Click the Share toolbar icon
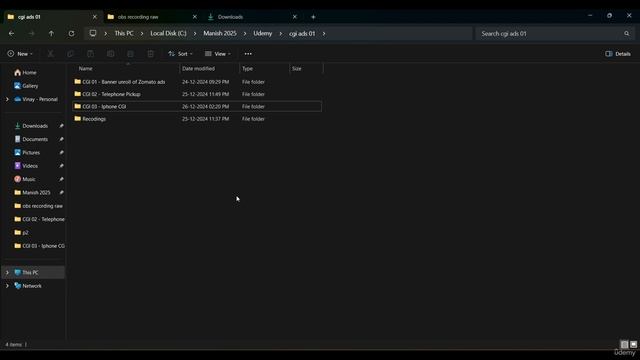 (131, 54)
